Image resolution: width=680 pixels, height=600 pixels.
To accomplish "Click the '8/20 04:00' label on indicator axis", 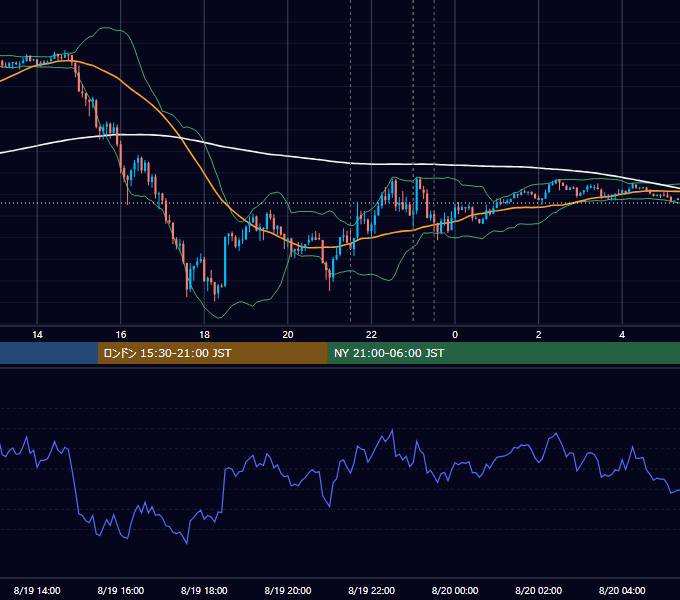I will coord(622,590).
